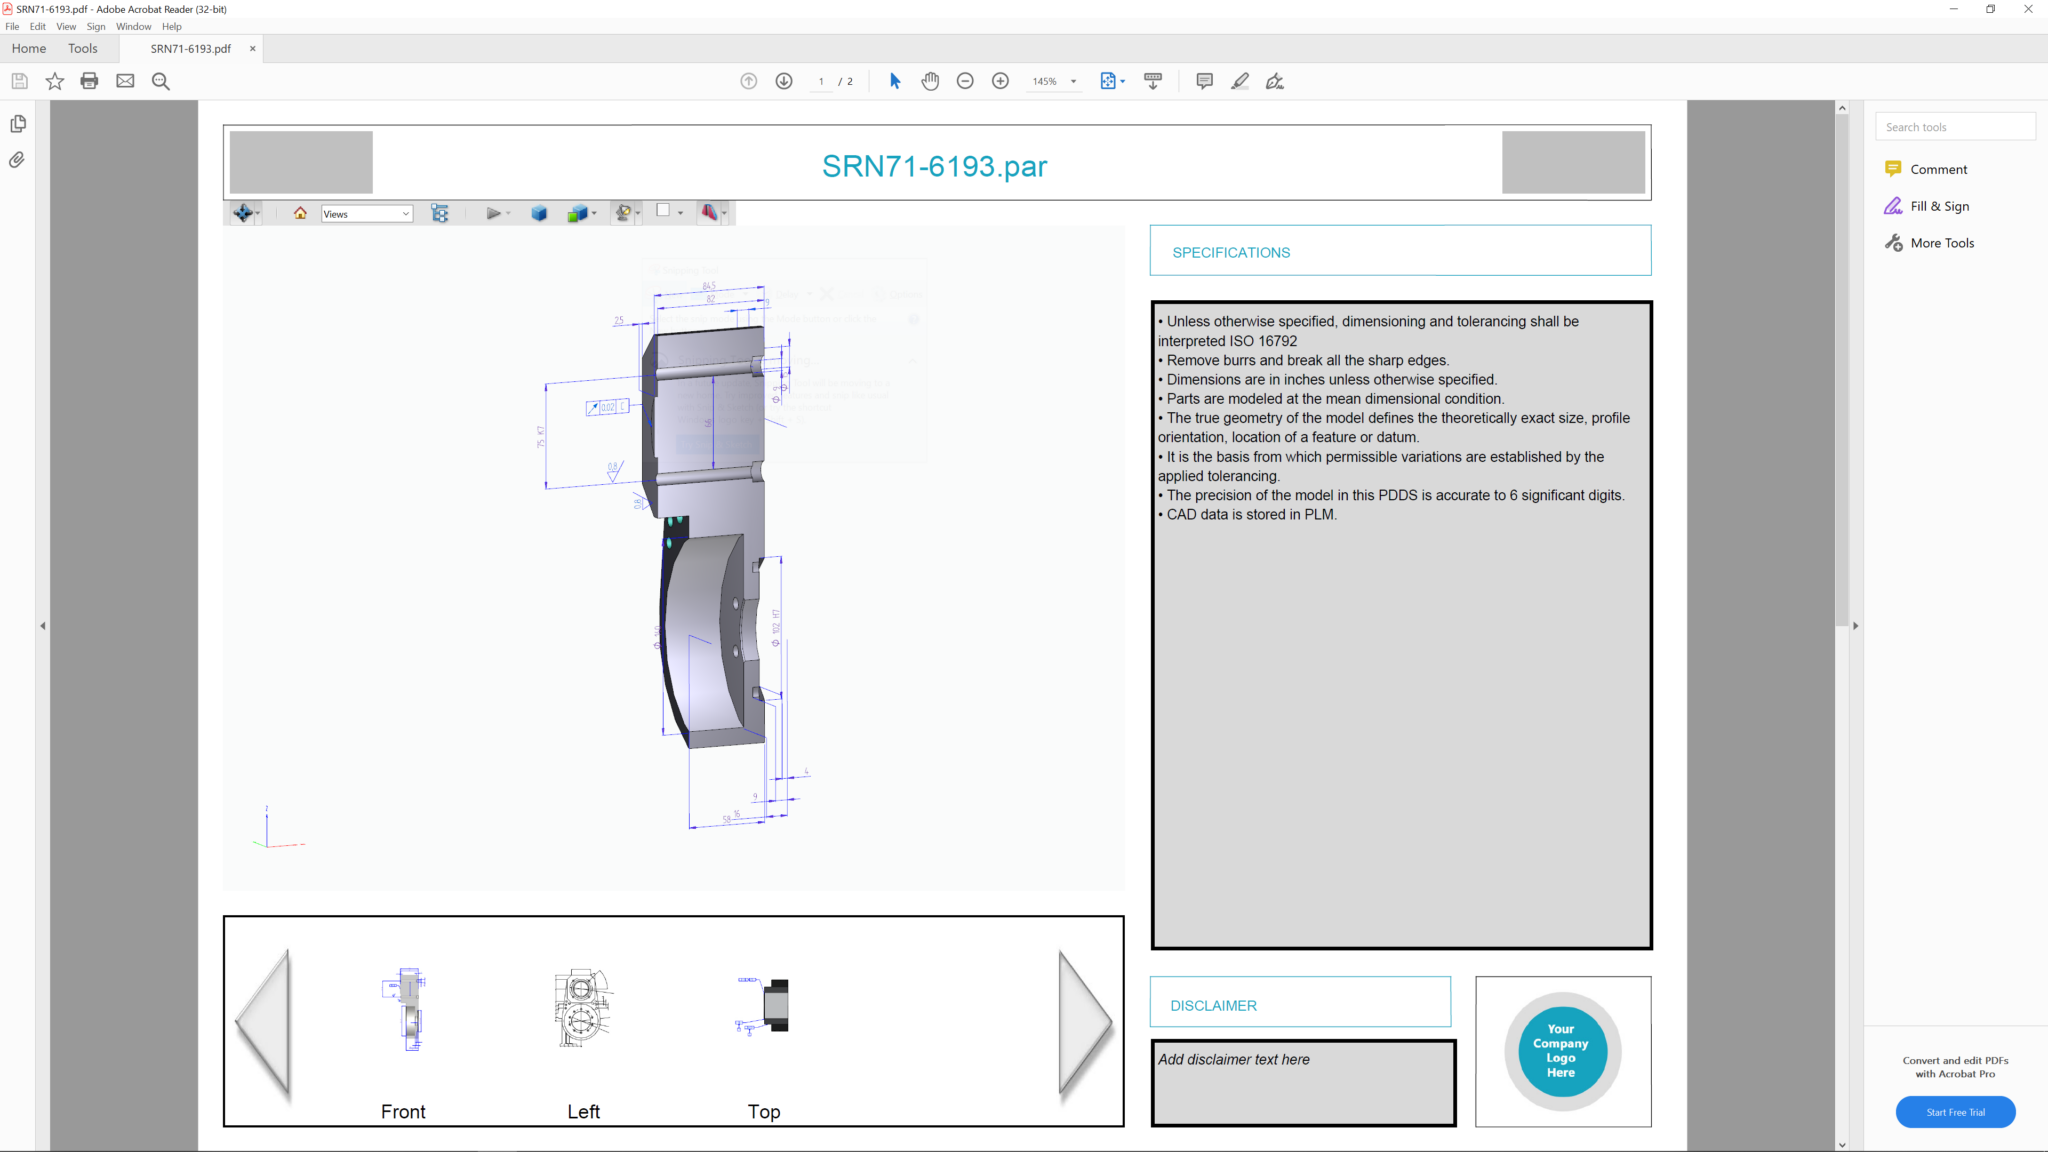
Task: Switch to the Tools tab
Action: coord(82,48)
